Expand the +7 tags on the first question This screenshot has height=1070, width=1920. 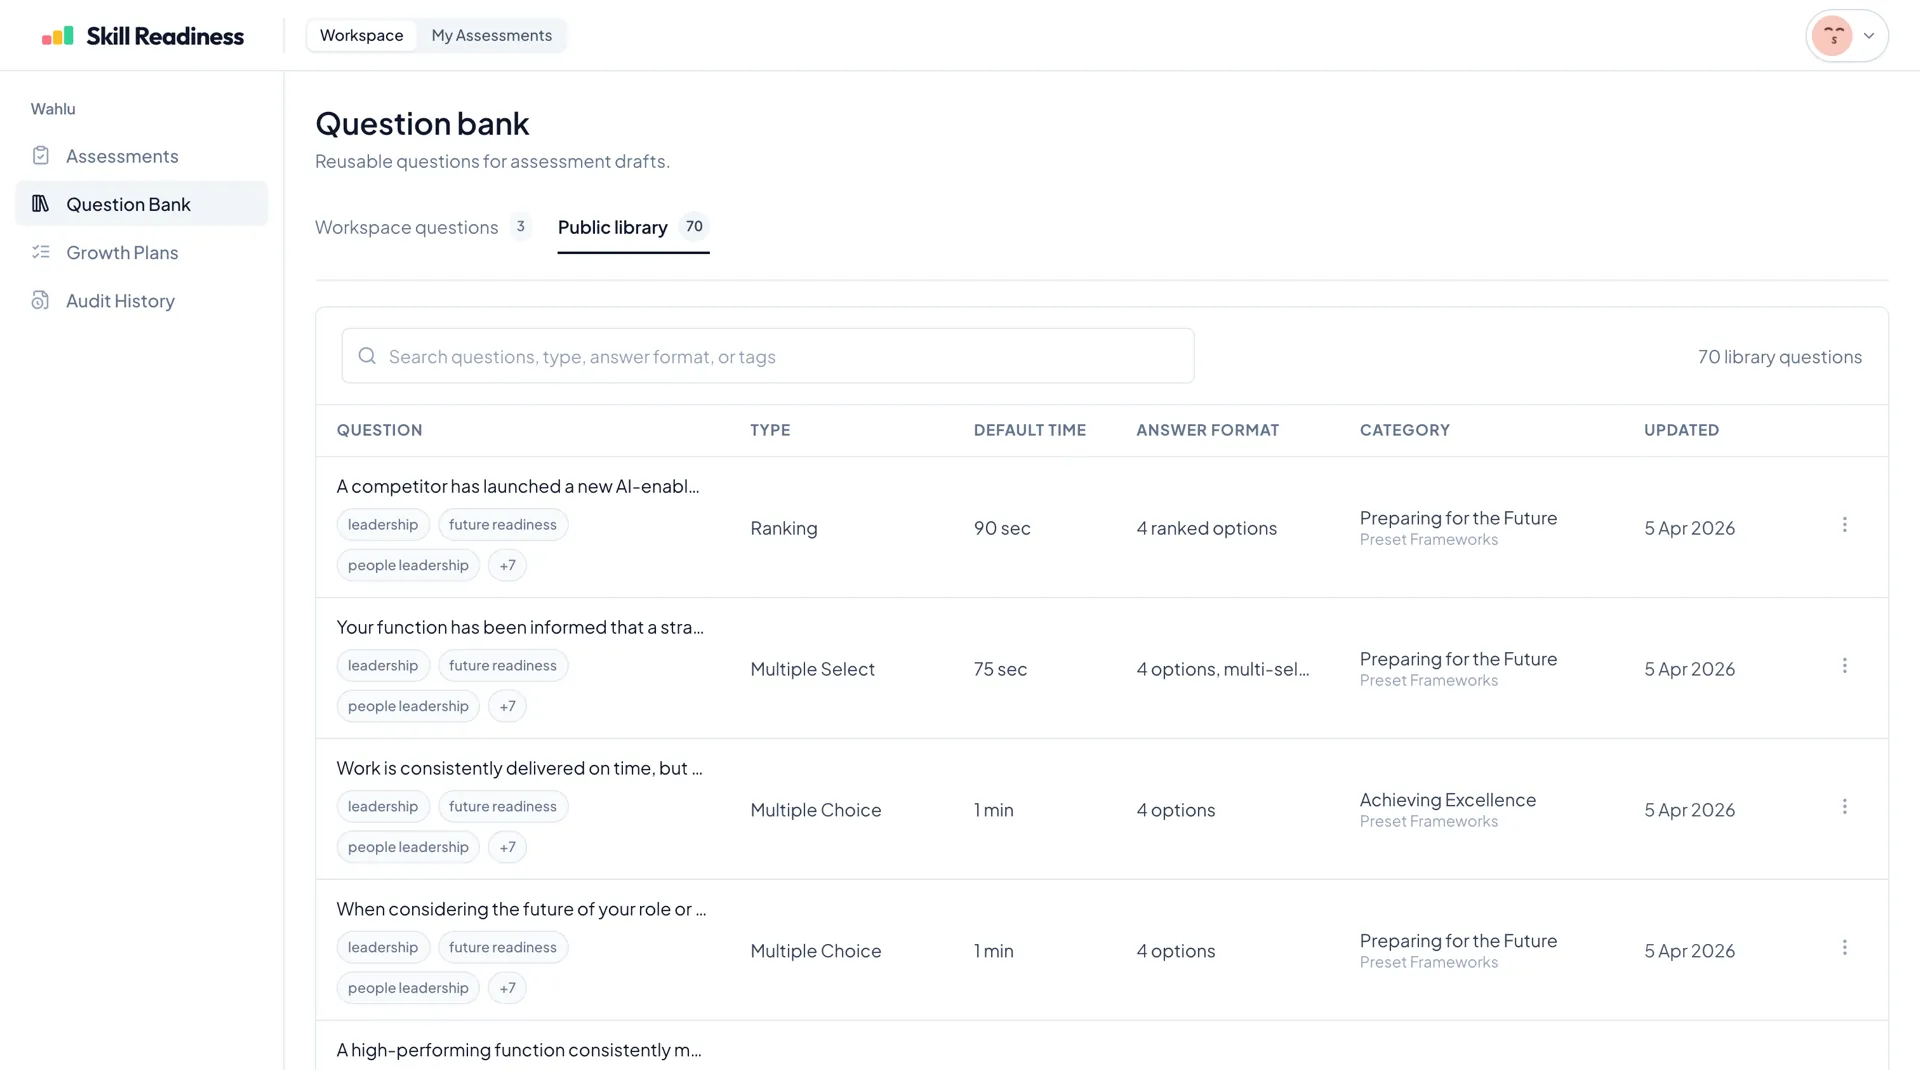[x=507, y=564]
